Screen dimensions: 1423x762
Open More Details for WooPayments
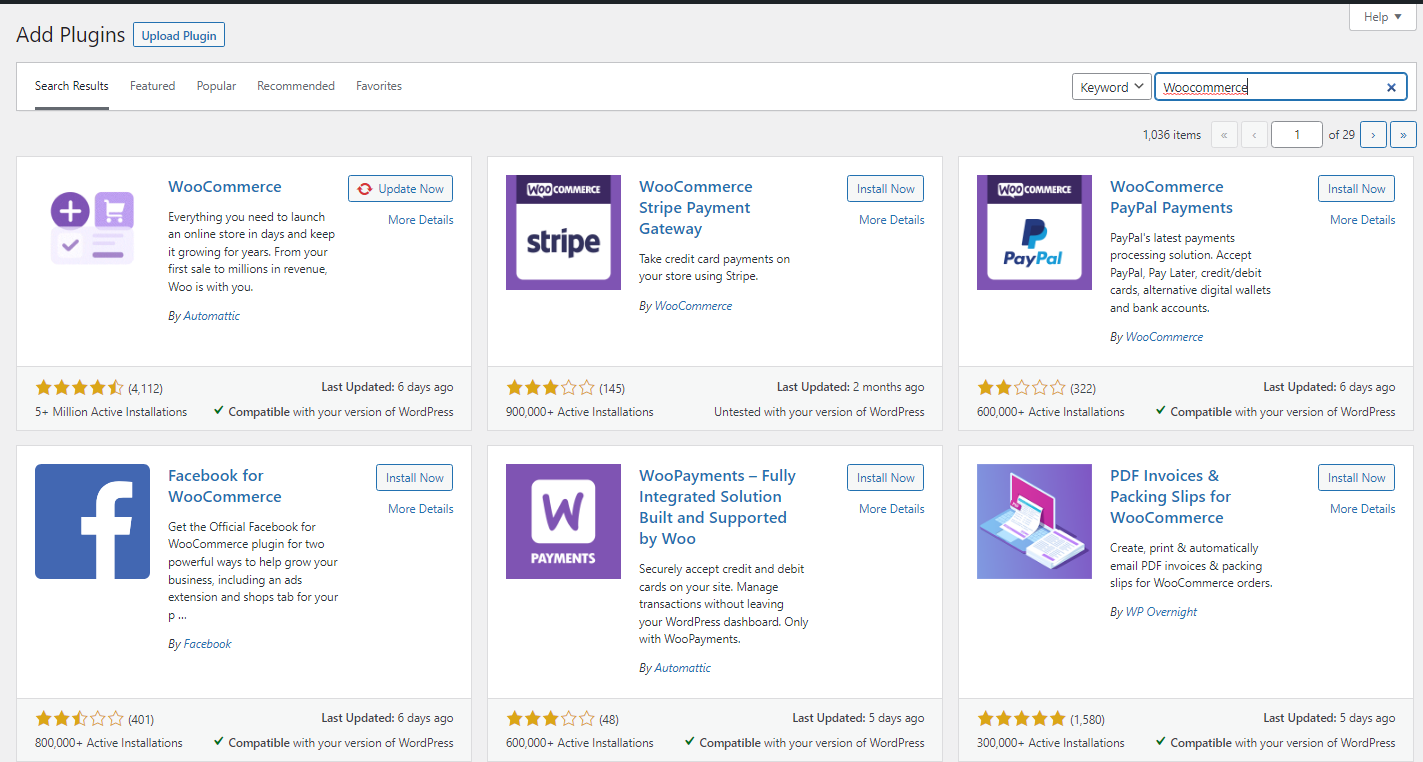click(x=892, y=509)
